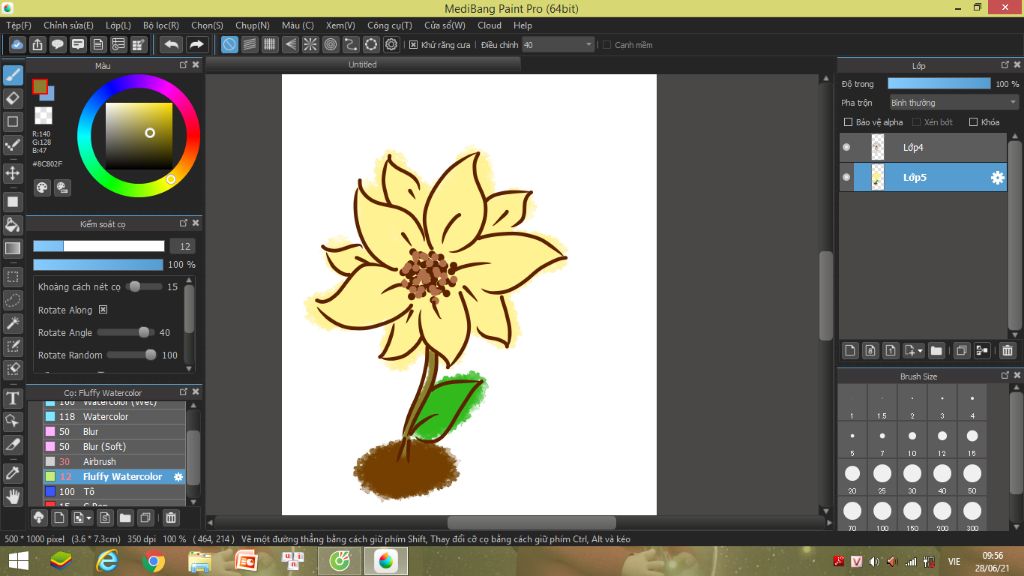Image resolution: width=1024 pixels, height=576 pixels.
Task: Select the Watercolor brush numbered 118
Action: pos(115,417)
